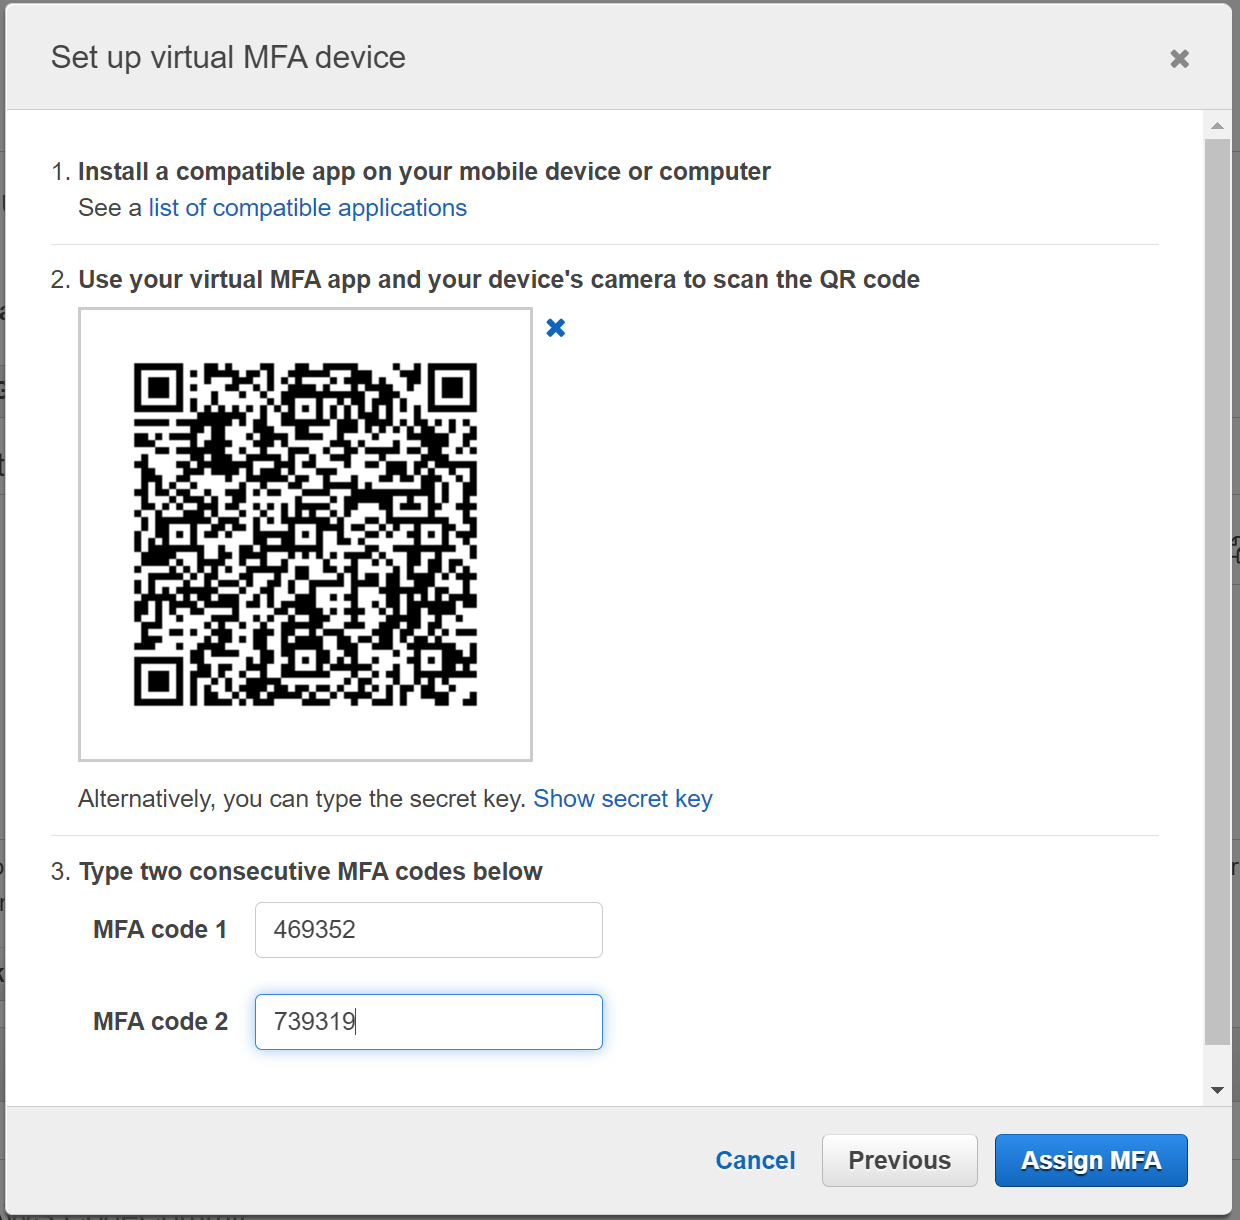The height and width of the screenshot is (1220, 1240).
Task: Open the list of compatible applications
Action: pyautogui.click(x=307, y=208)
